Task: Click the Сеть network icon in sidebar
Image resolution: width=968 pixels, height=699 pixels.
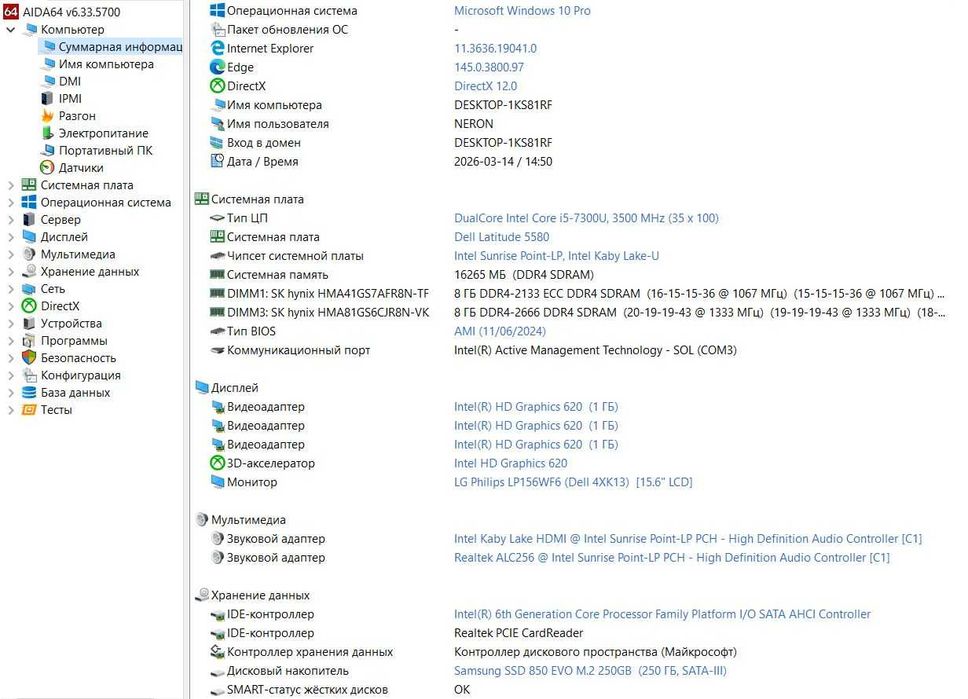Action: [x=29, y=288]
